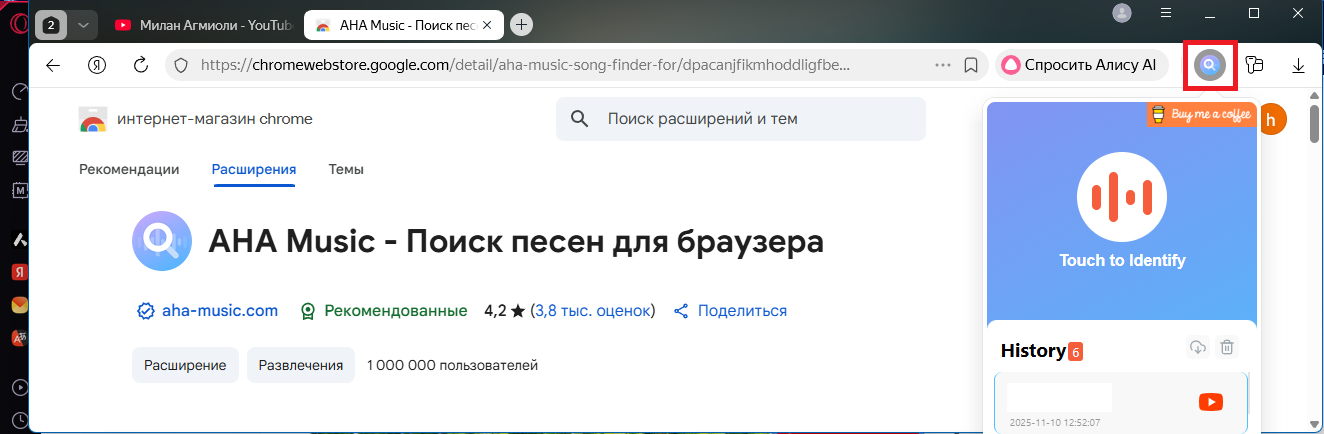Viewport: 1324px width, 434px height.
Task: Open the address bar three-dots menu
Action: click(942, 65)
